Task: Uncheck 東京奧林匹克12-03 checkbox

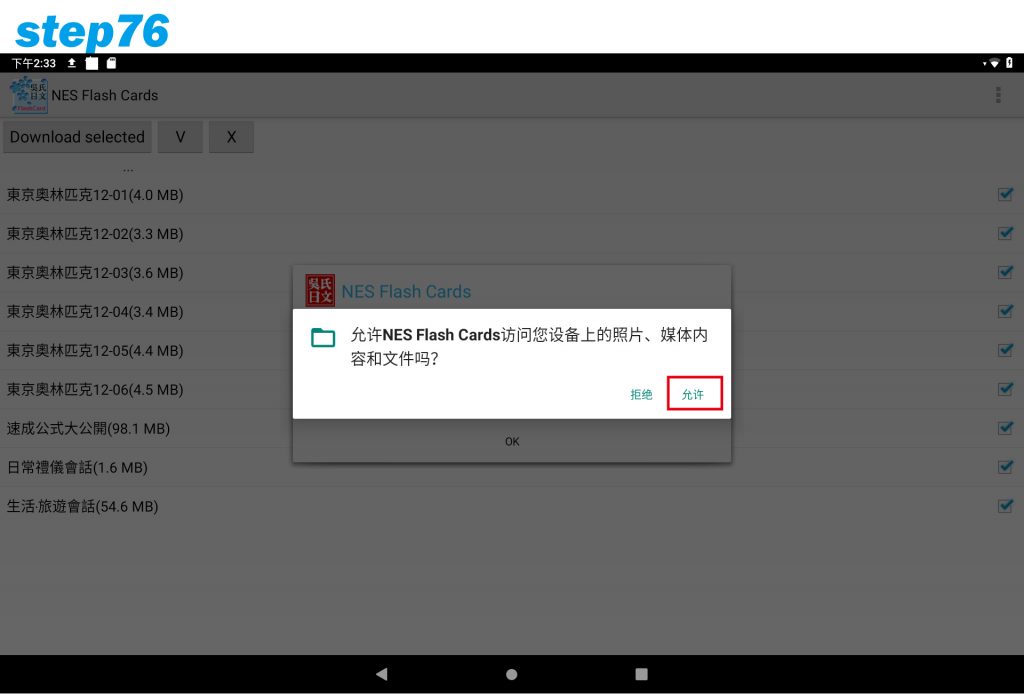Action: click(1005, 272)
